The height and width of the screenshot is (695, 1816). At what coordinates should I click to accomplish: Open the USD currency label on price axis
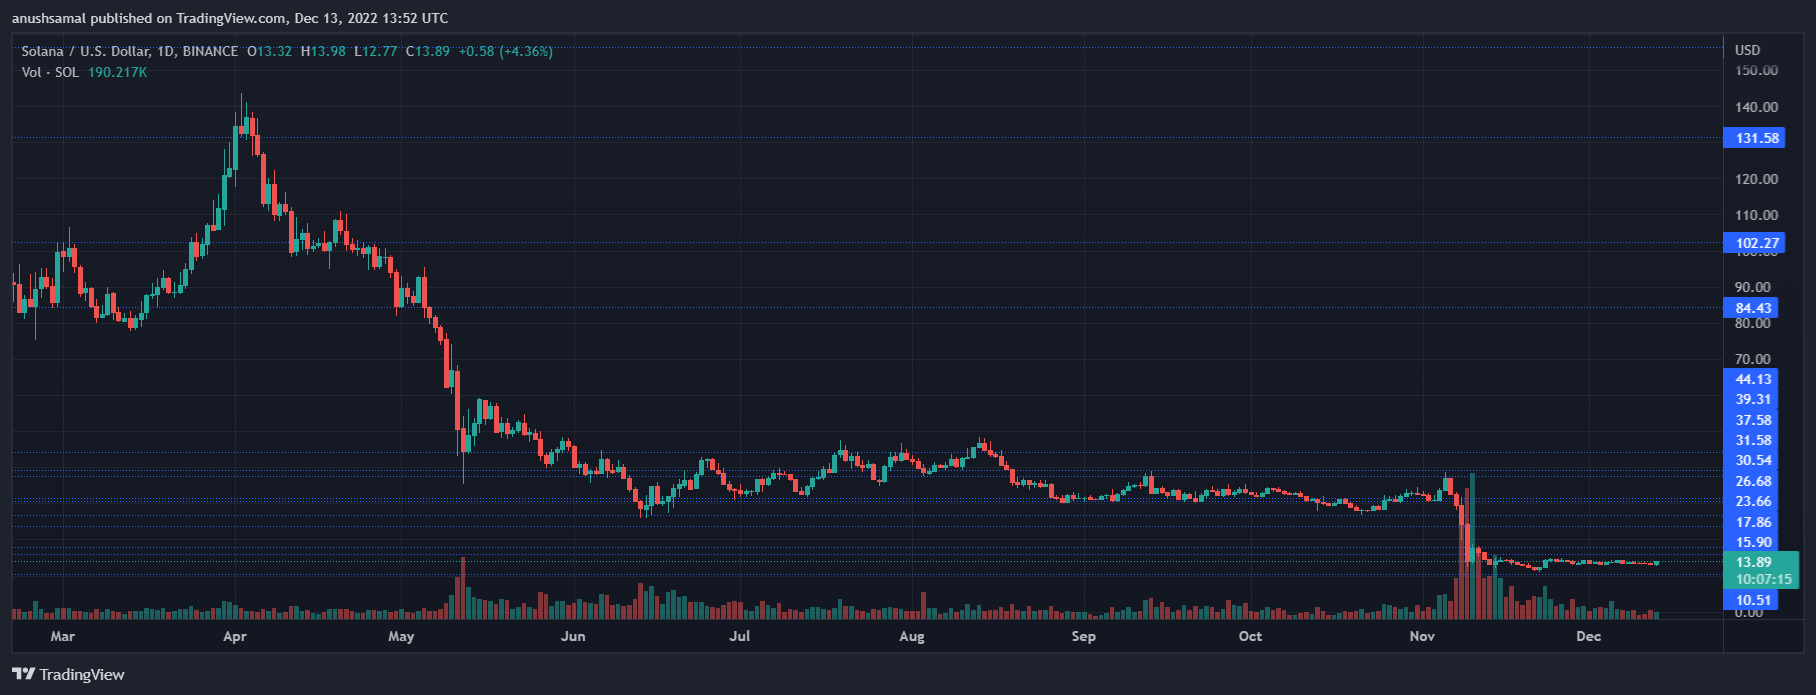tap(1747, 50)
